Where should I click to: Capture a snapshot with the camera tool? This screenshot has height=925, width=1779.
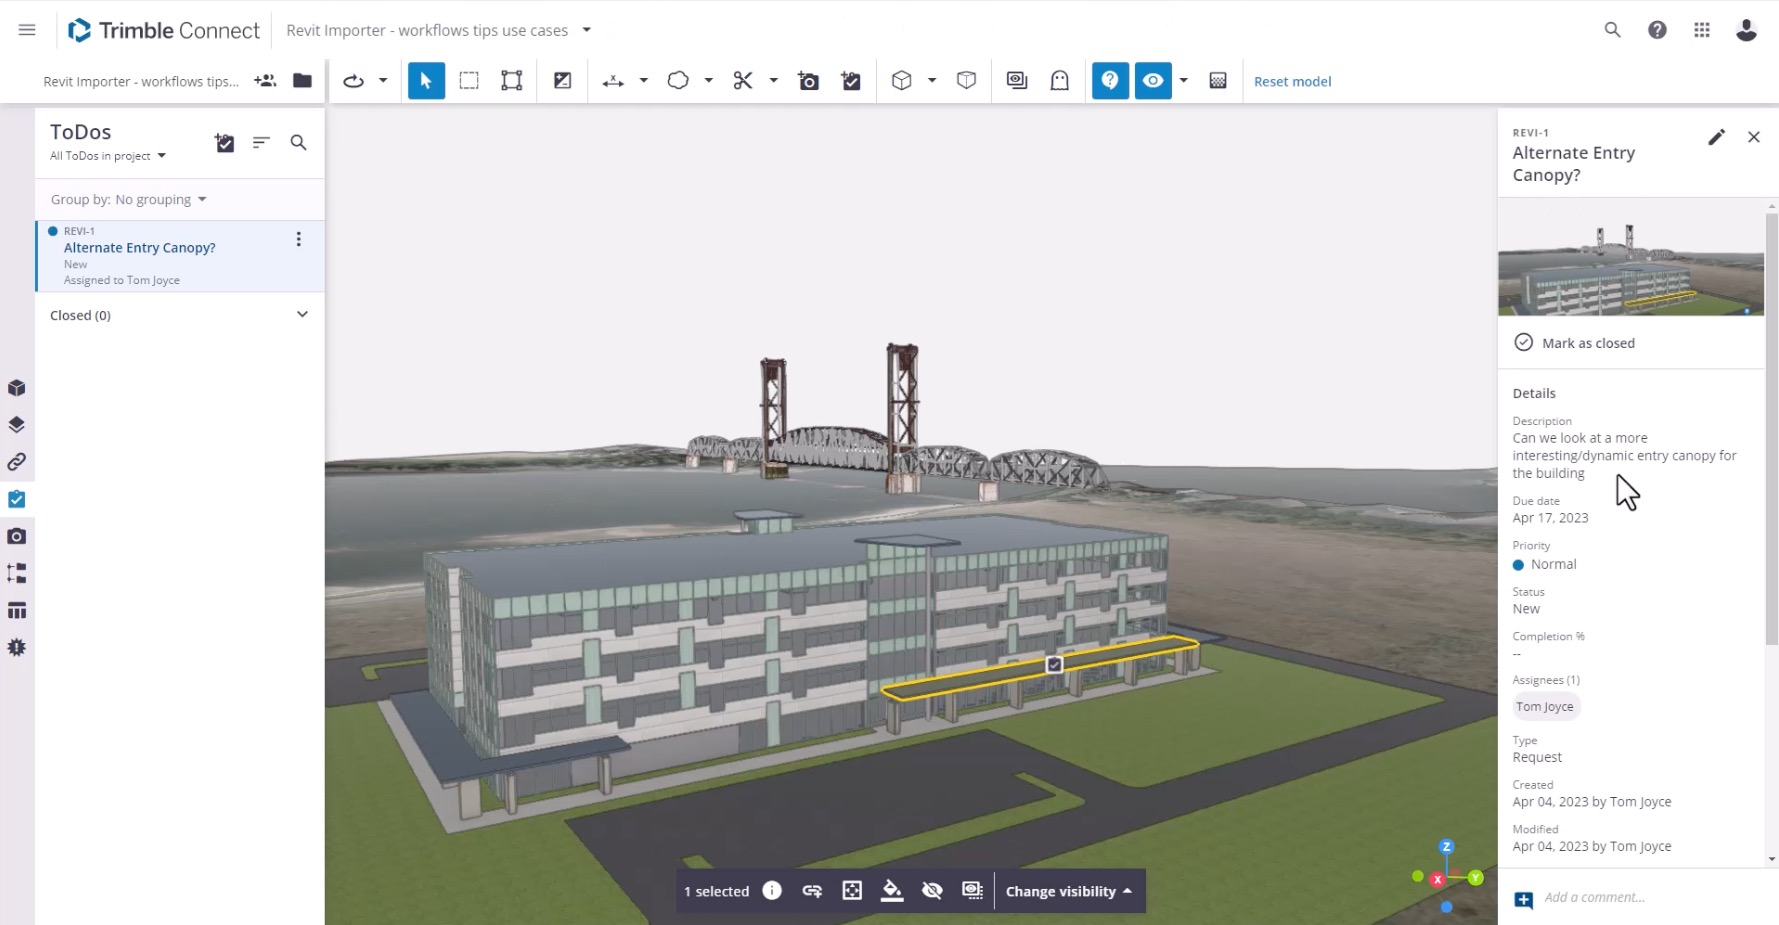tap(808, 81)
